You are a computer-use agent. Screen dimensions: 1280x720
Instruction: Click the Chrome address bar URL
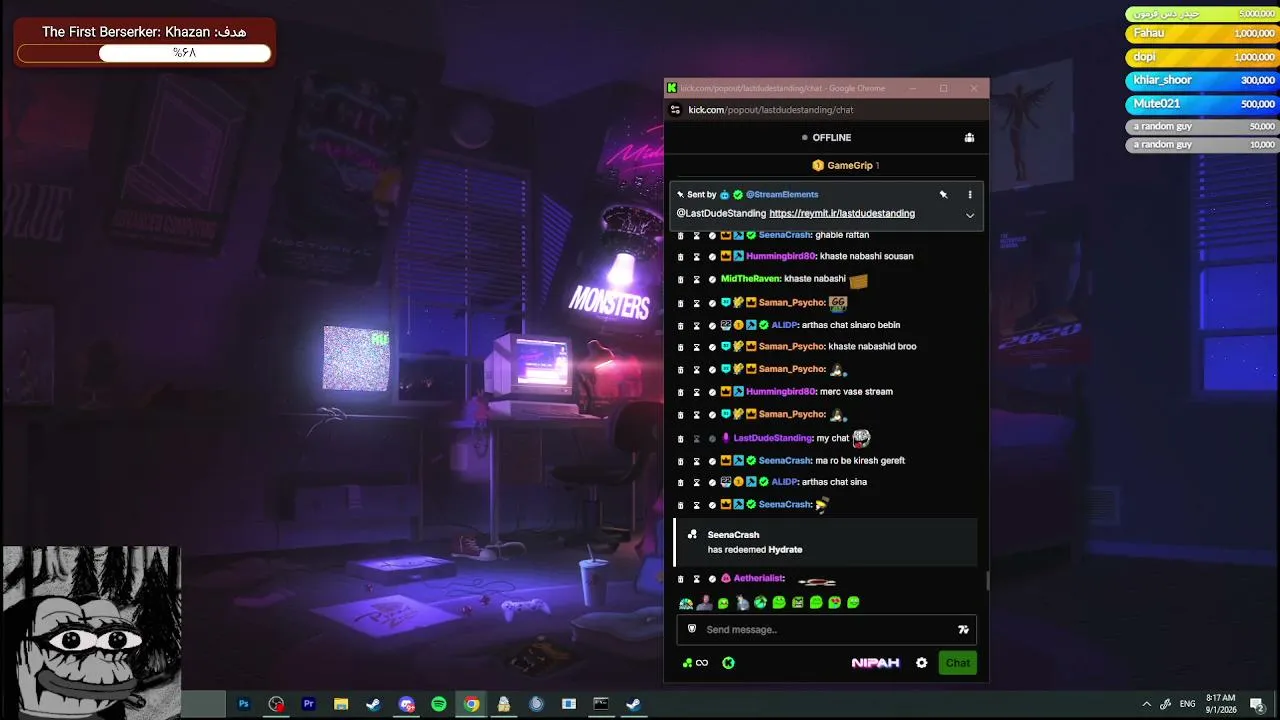(771, 110)
